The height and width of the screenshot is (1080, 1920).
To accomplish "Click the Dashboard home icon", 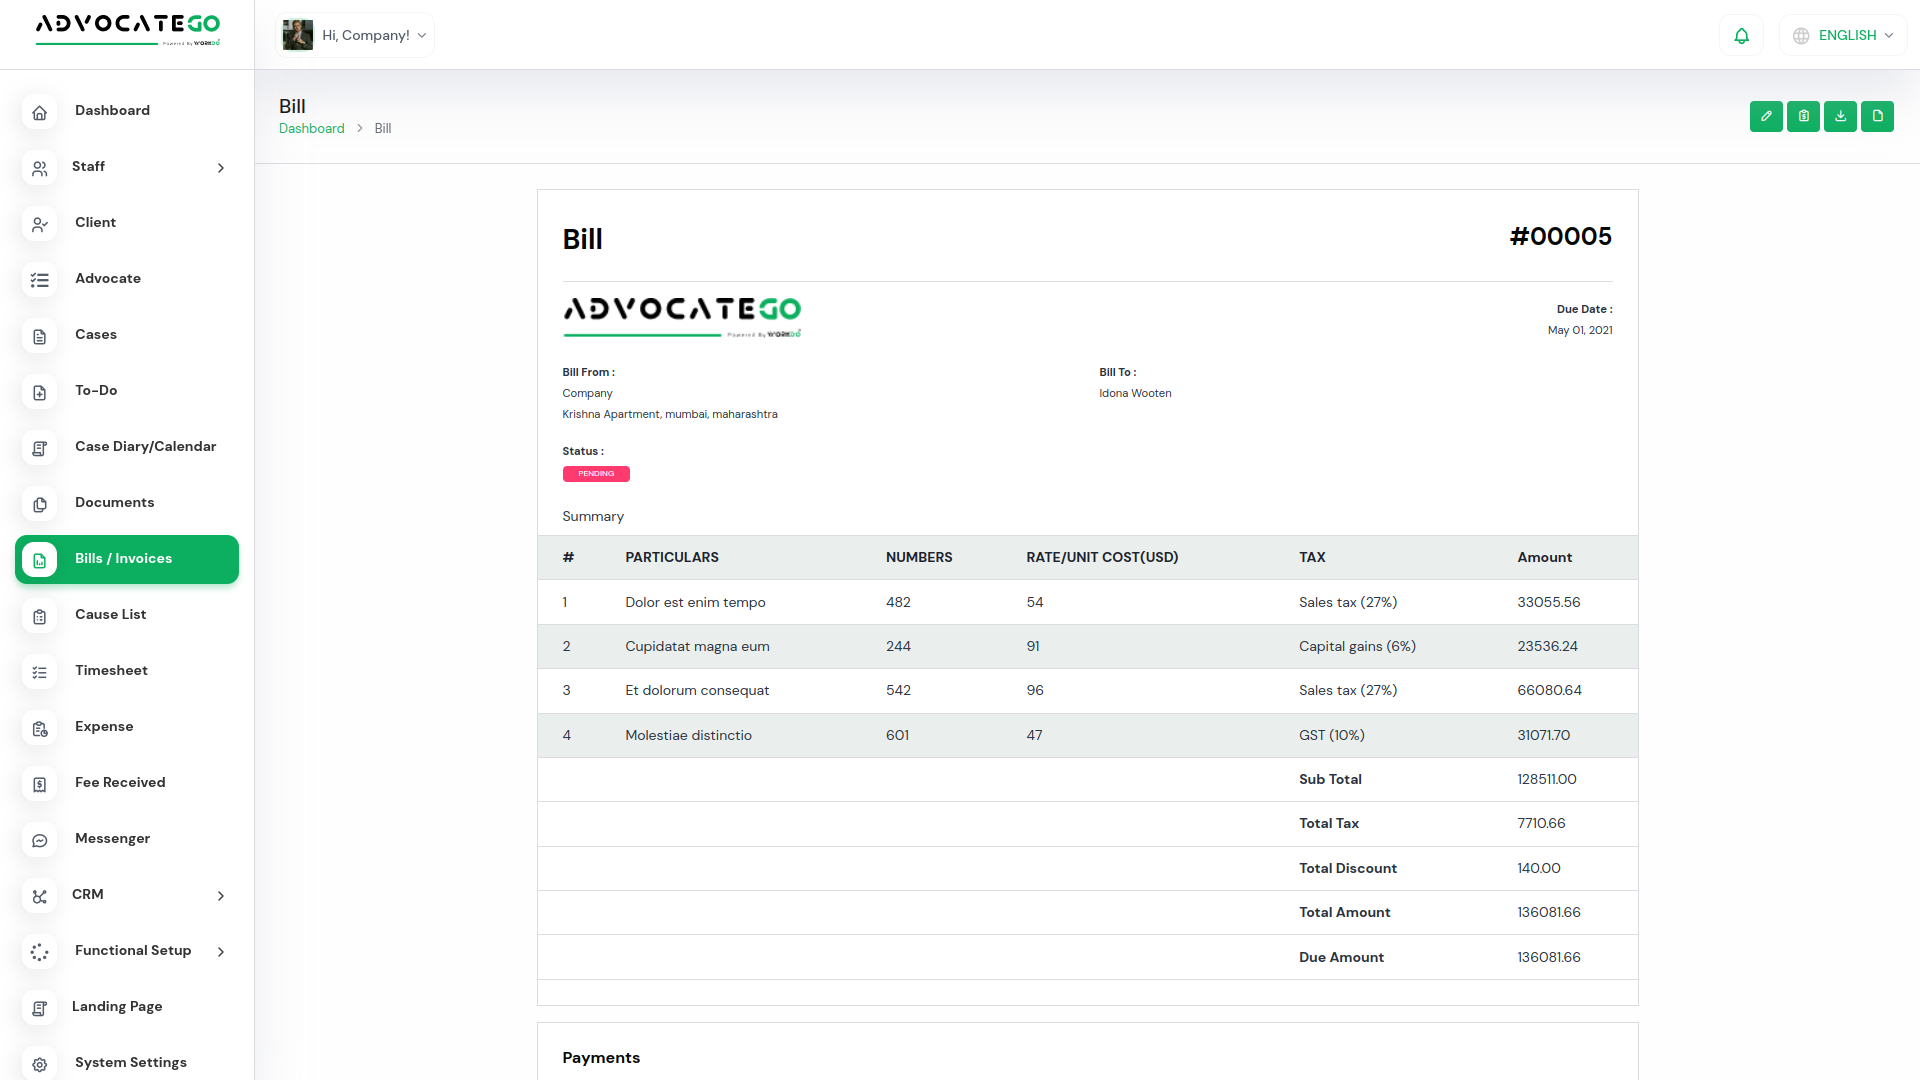I will point(39,112).
